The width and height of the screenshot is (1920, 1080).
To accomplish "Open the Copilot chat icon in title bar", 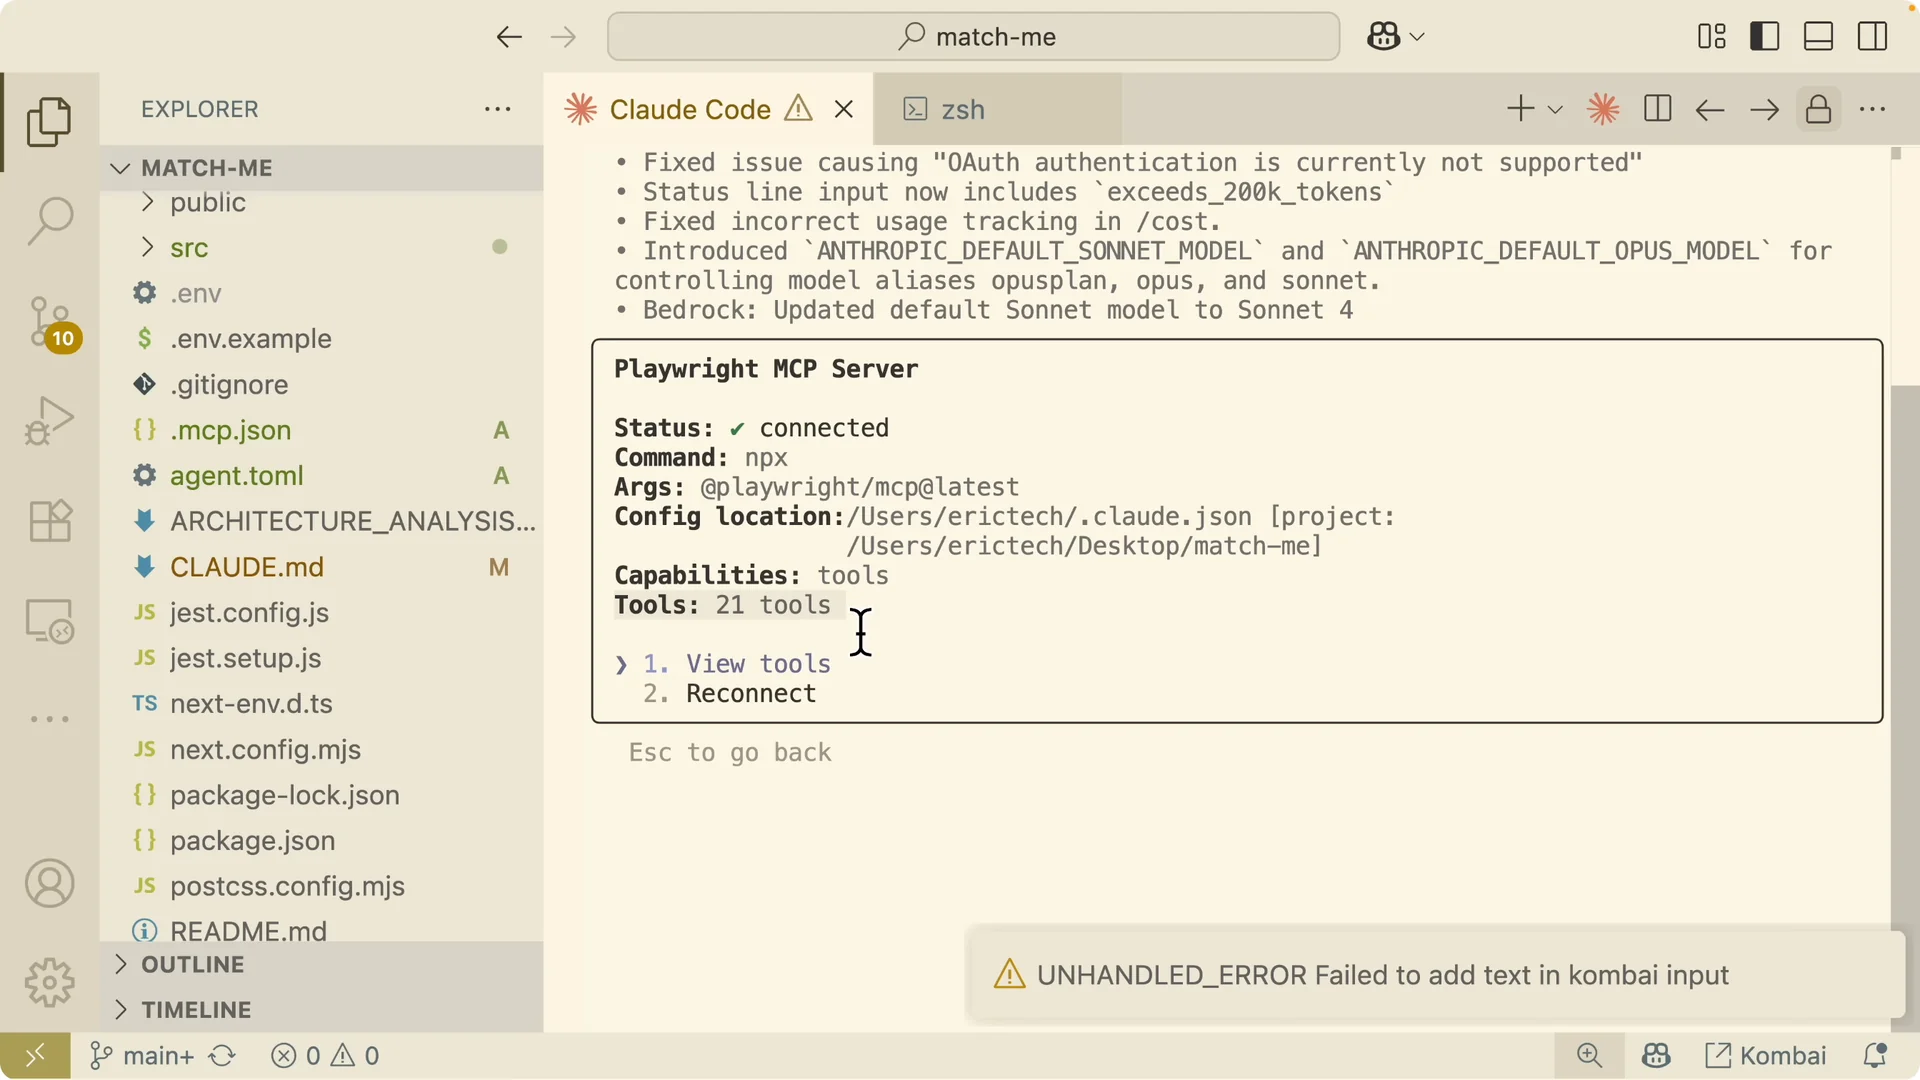I will pos(1384,37).
